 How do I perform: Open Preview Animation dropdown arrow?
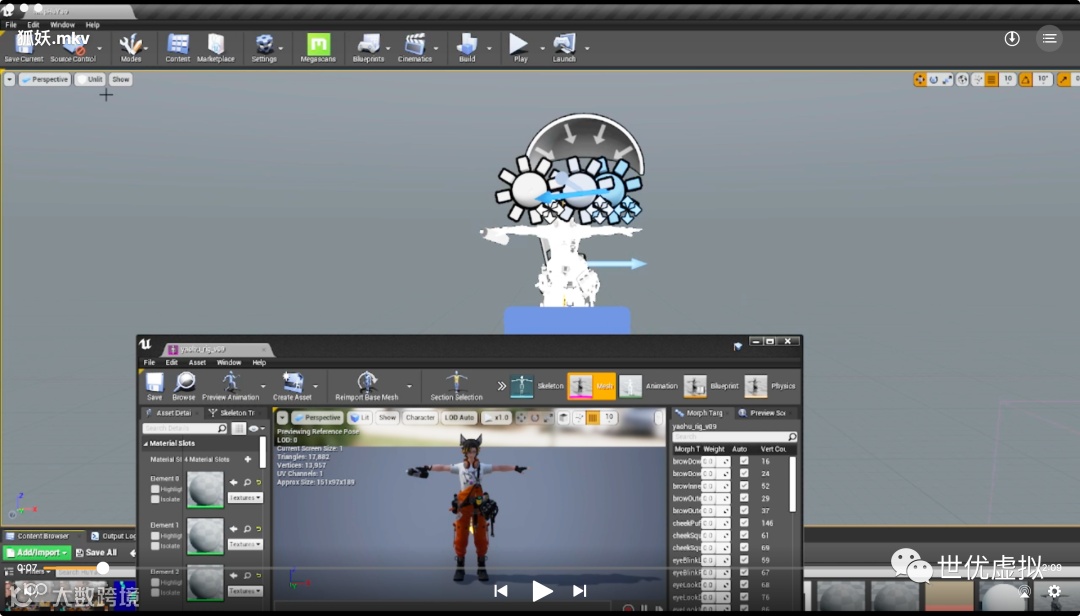[263, 387]
